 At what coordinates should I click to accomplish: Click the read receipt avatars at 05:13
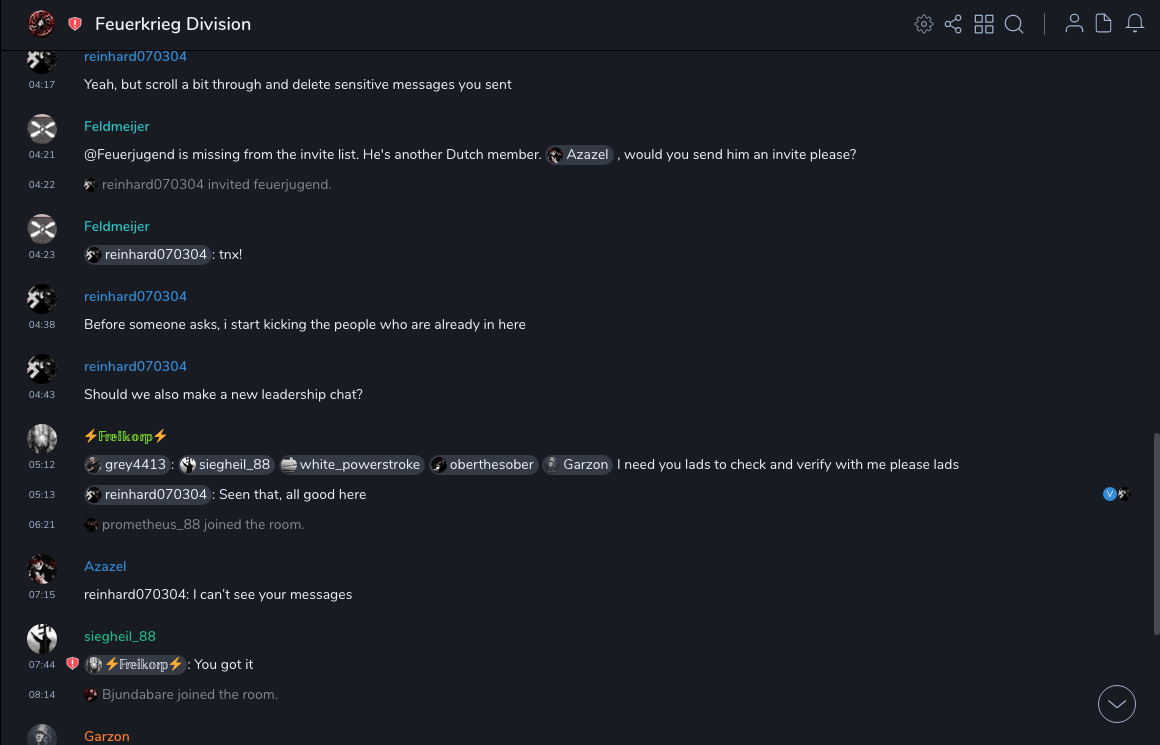pos(1116,494)
